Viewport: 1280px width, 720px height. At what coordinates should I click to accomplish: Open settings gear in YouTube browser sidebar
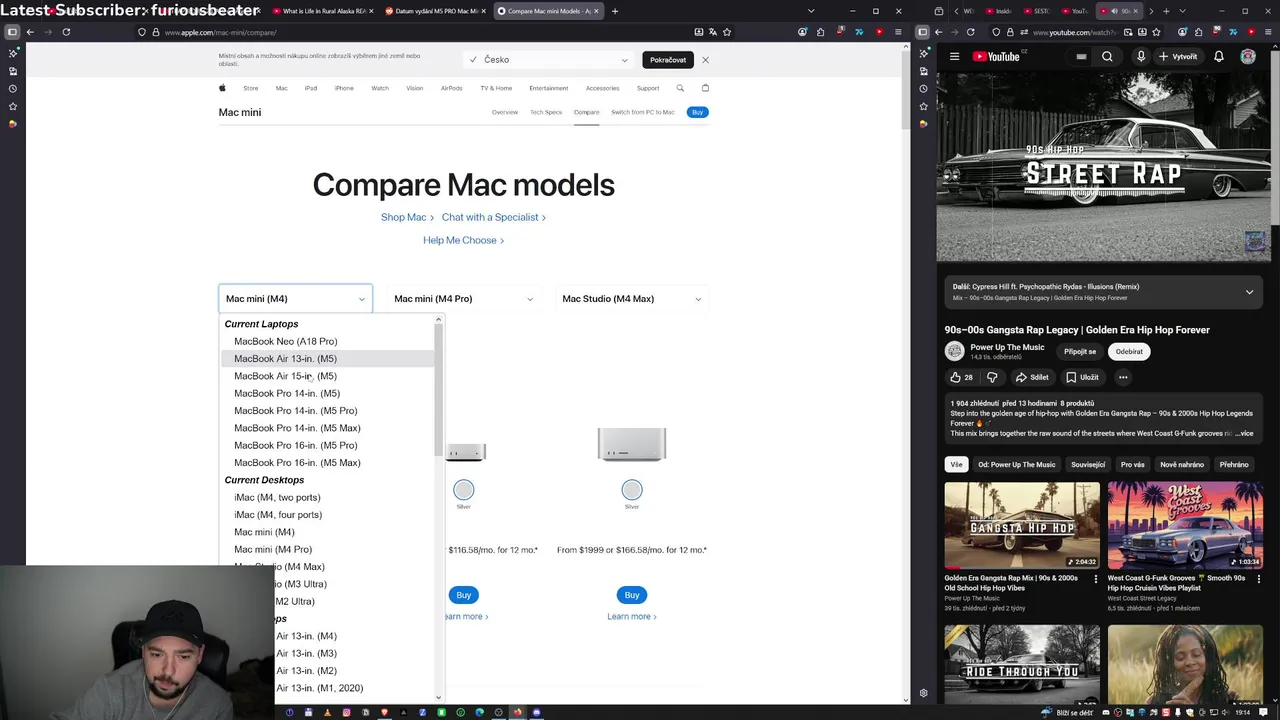click(923, 693)
